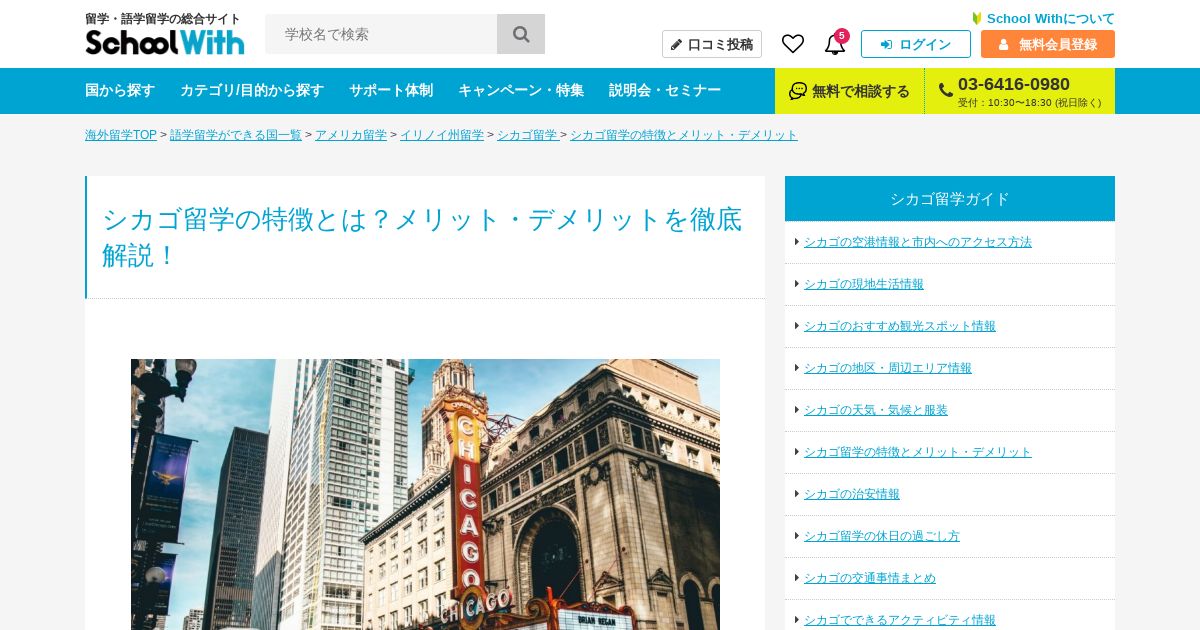Click last breadcrumb シカゴ留学の特徴とメリット・デメリット
Image resolution: width=1200 pixels, height=630 pixels.
(684, 135)
